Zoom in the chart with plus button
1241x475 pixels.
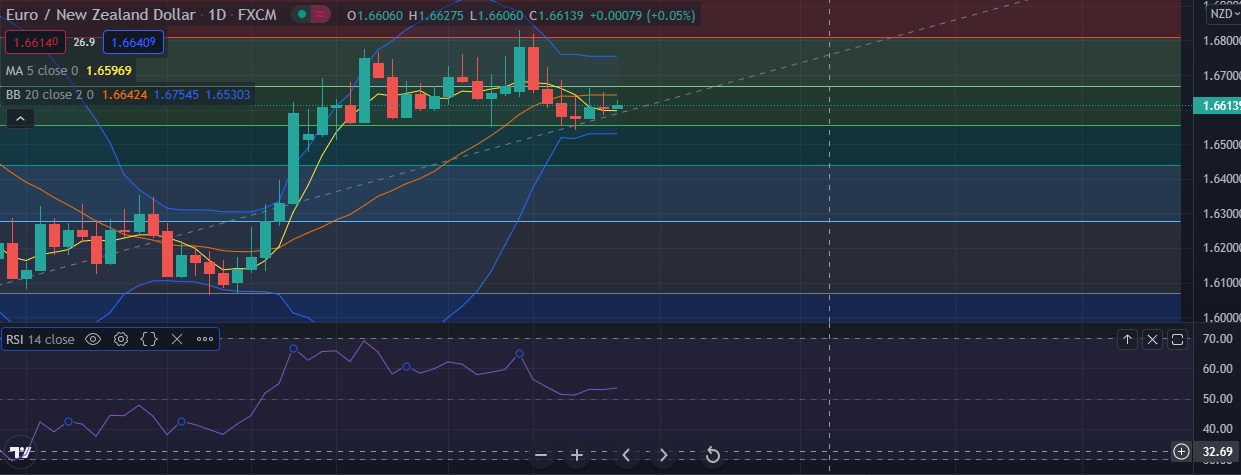pos(577,455)
